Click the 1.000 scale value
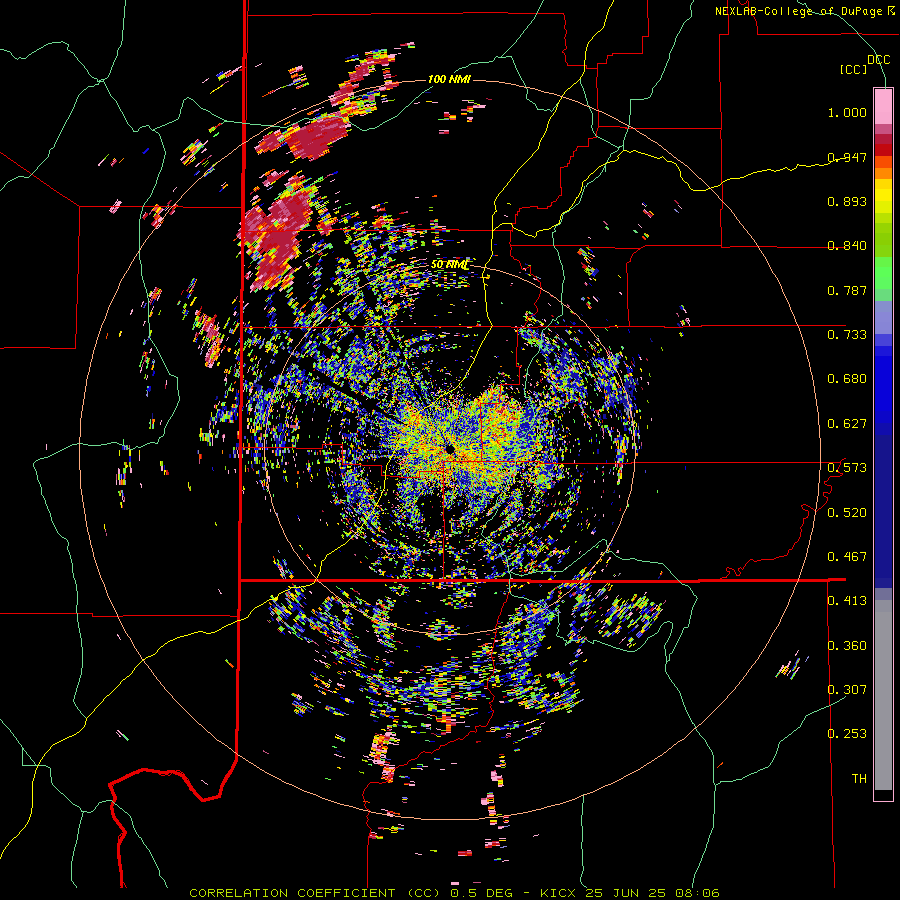Screen dimensions: 900x900 847,112
